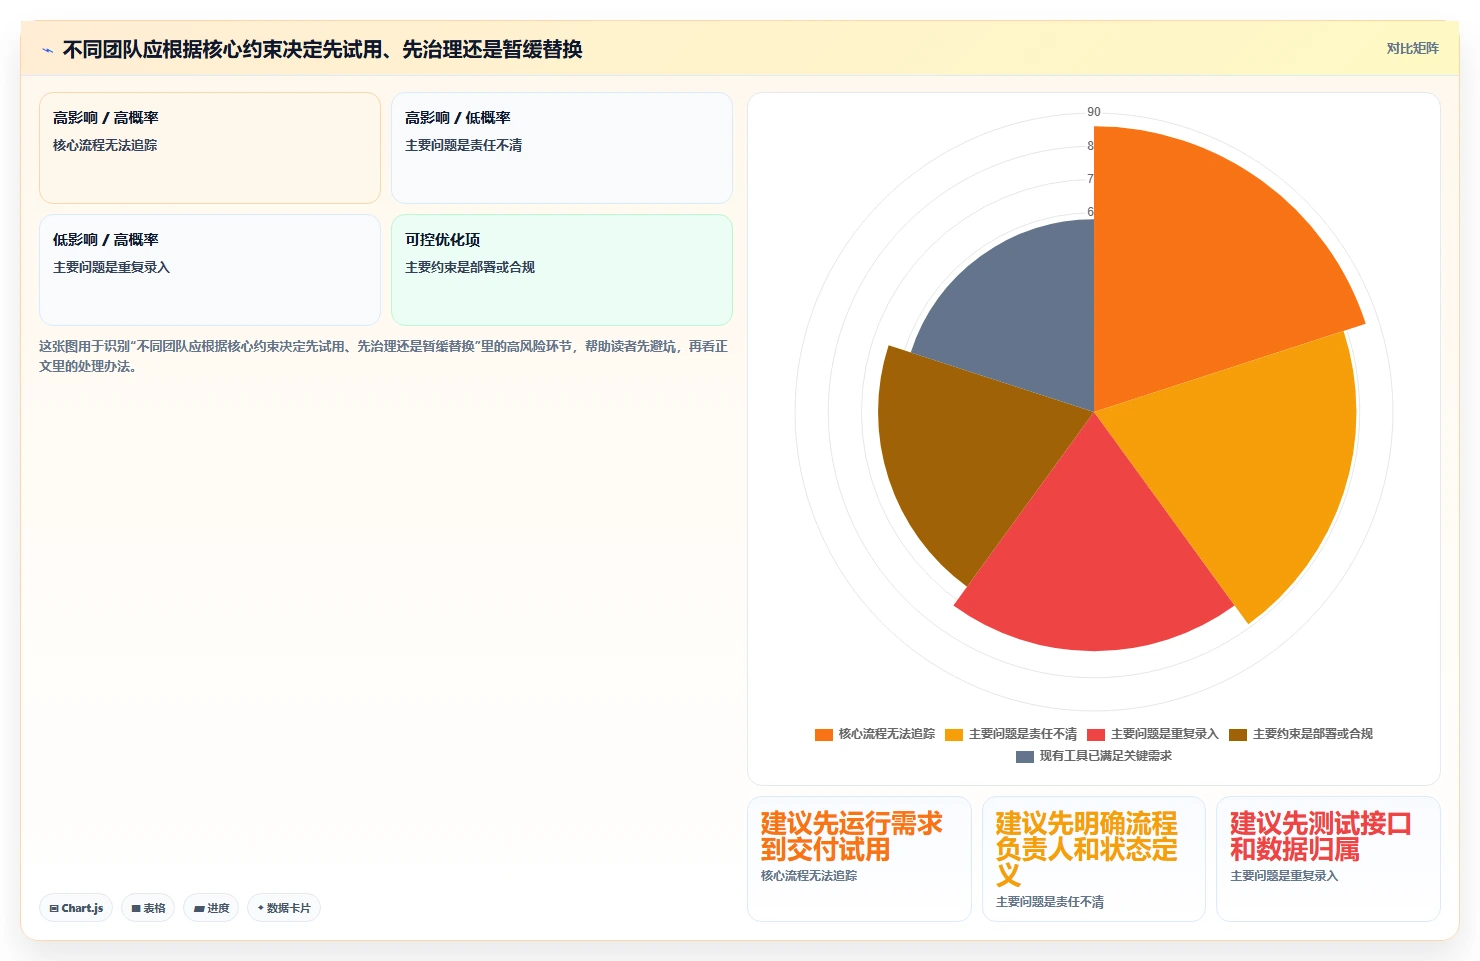Open the 可控优化项 card
Screen dimensions: 1480x961
[562, 270]
